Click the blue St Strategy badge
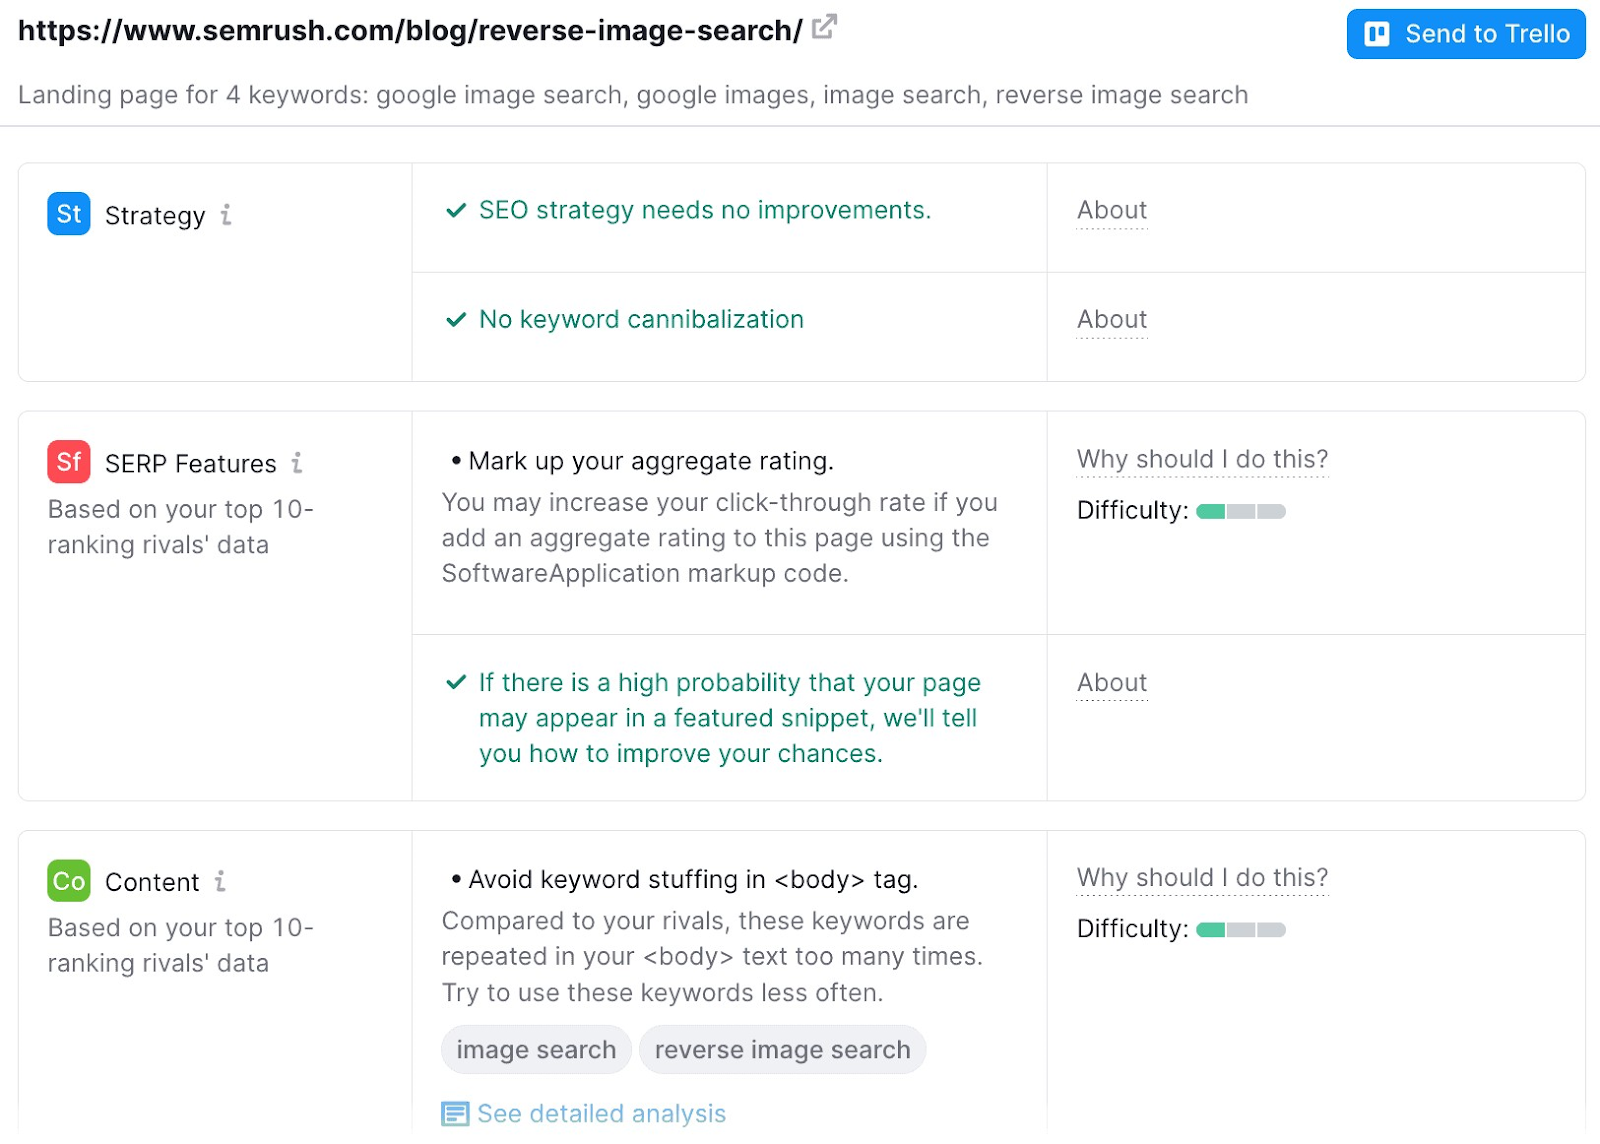1600x1144 pixels. click(69, 214)
